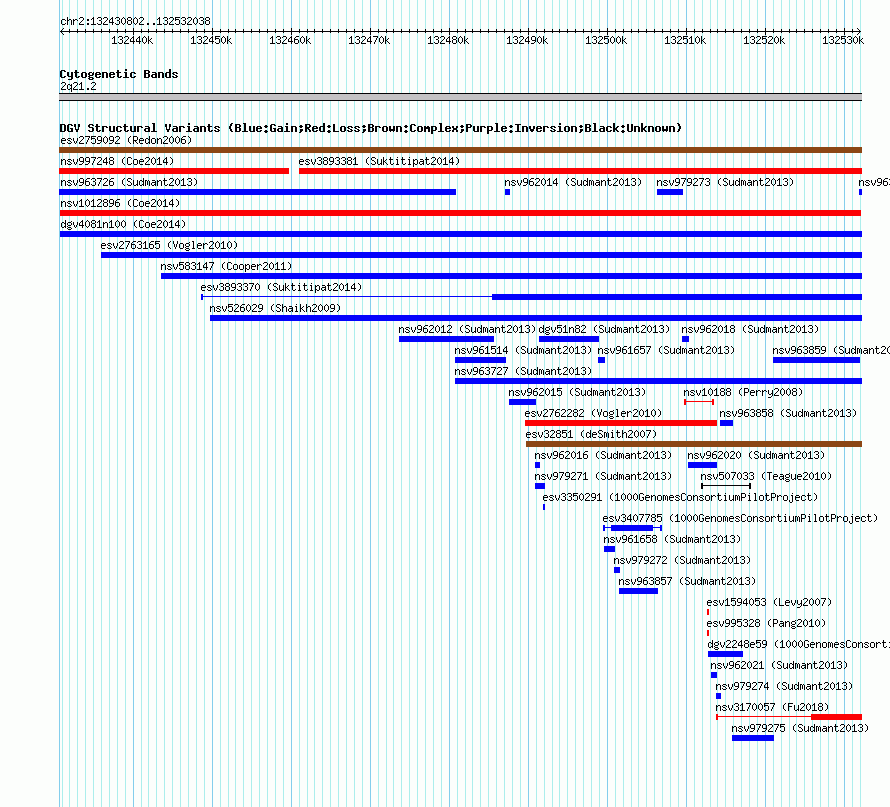Viewport: 890px width, 807px height.
Task: Open nsv963858 (Sudmant2013) variant
Action: pos(788,413)
